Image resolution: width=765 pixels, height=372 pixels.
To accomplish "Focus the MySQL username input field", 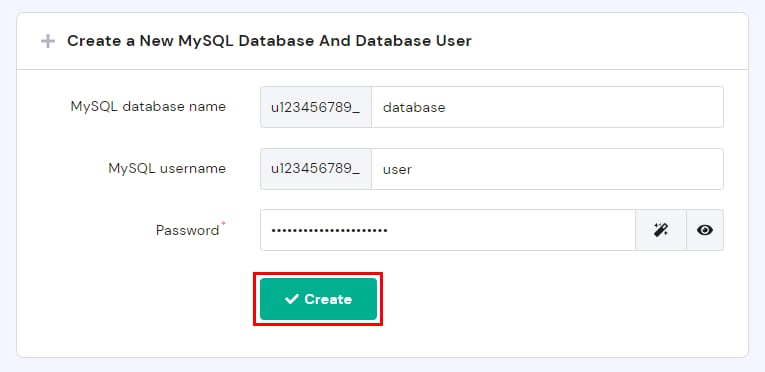I will pyautogui.click(x=547, y=169).
